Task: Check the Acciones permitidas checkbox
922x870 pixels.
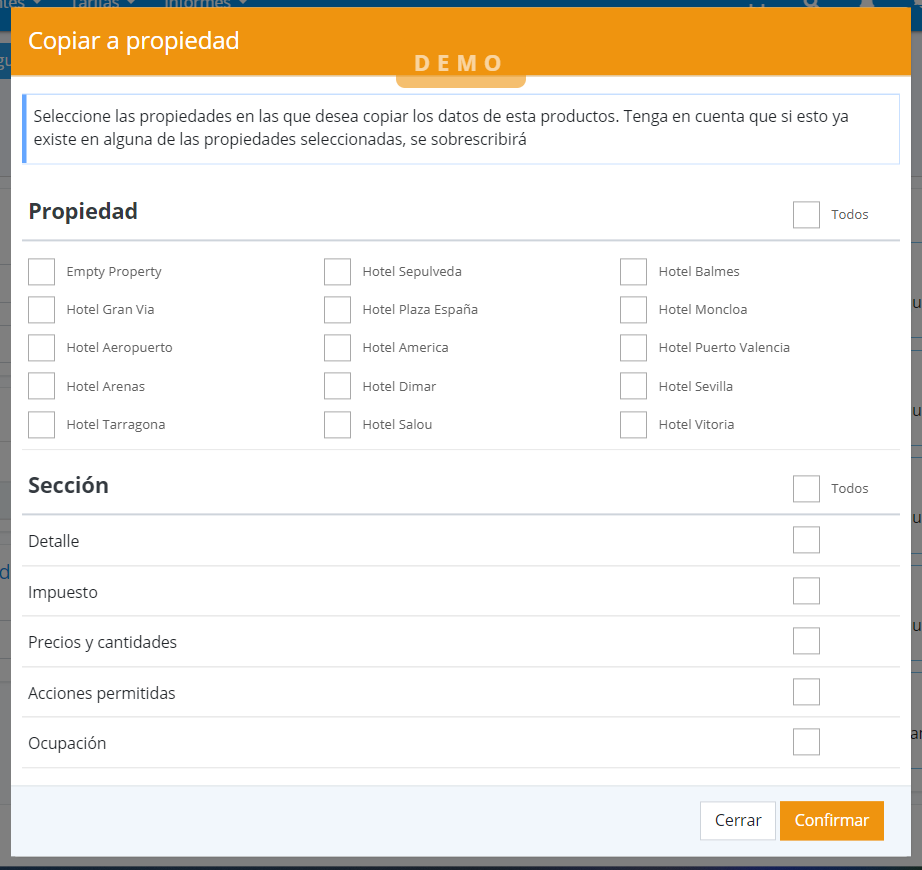Action: (x=807, y=692)
